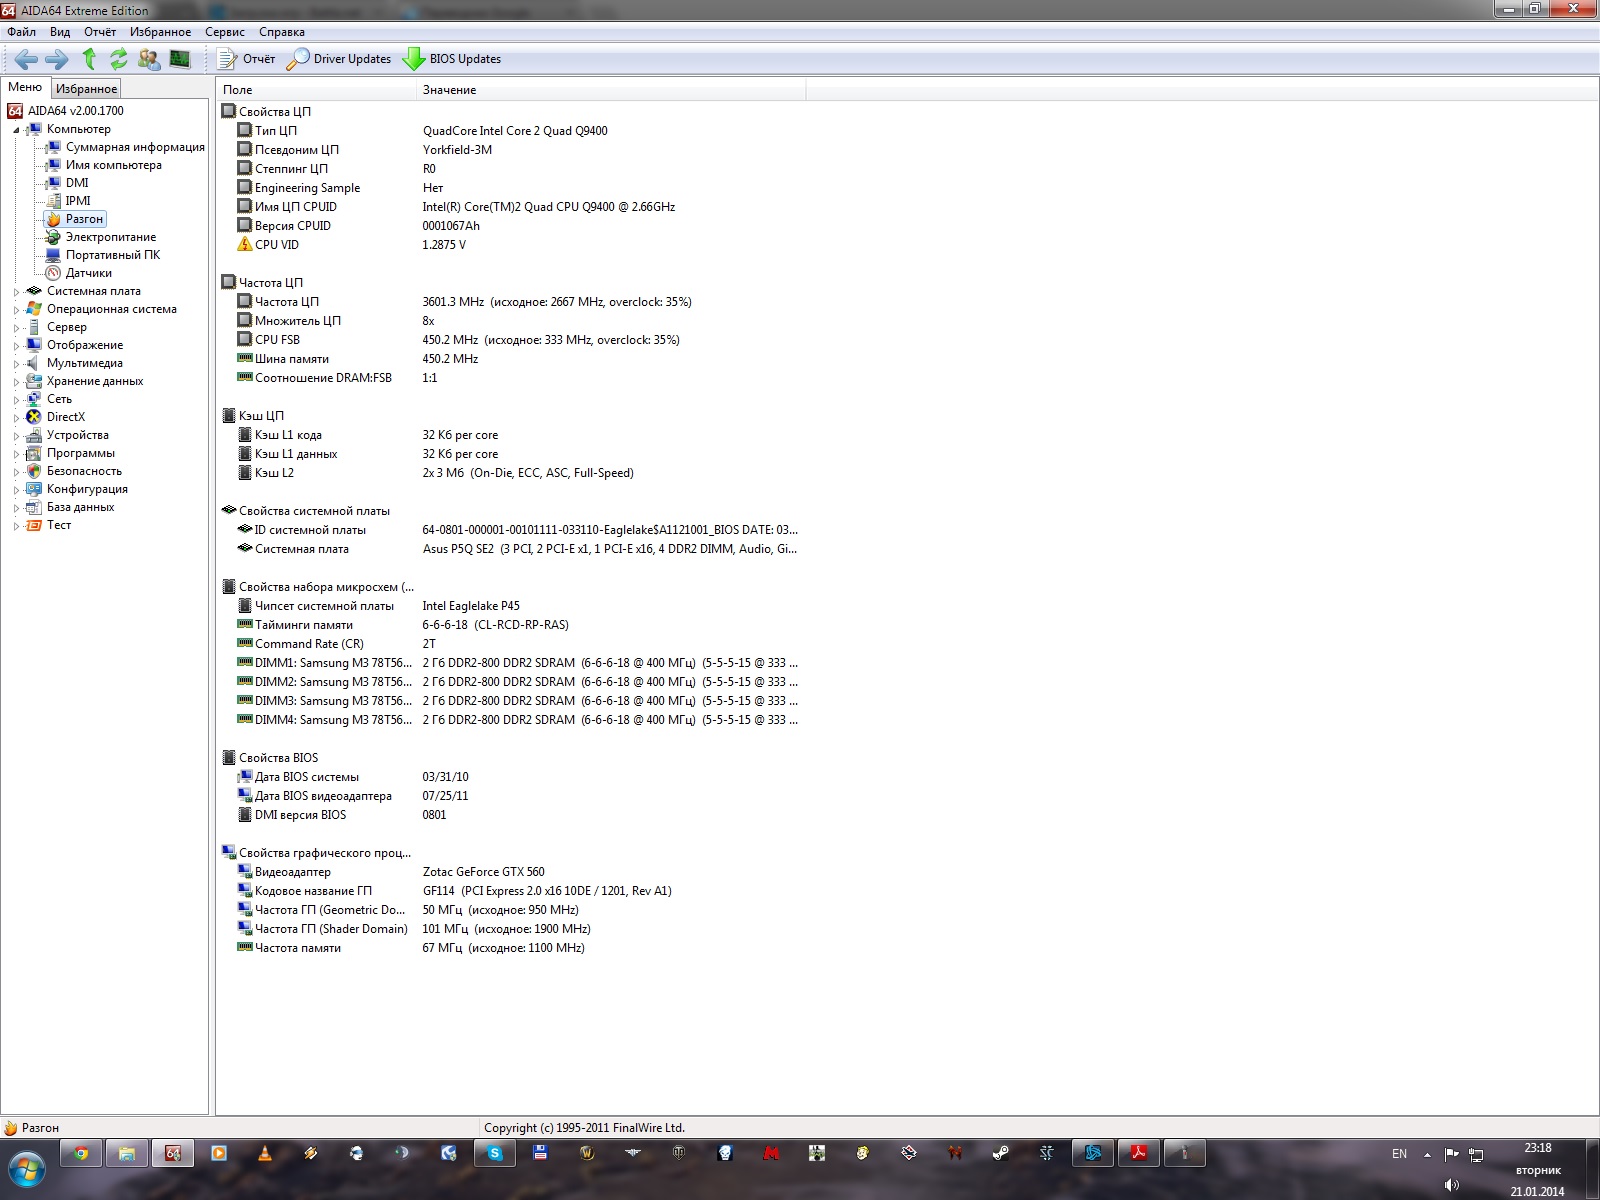
Task: Open the Сервис menu
Action: [225, 32]
